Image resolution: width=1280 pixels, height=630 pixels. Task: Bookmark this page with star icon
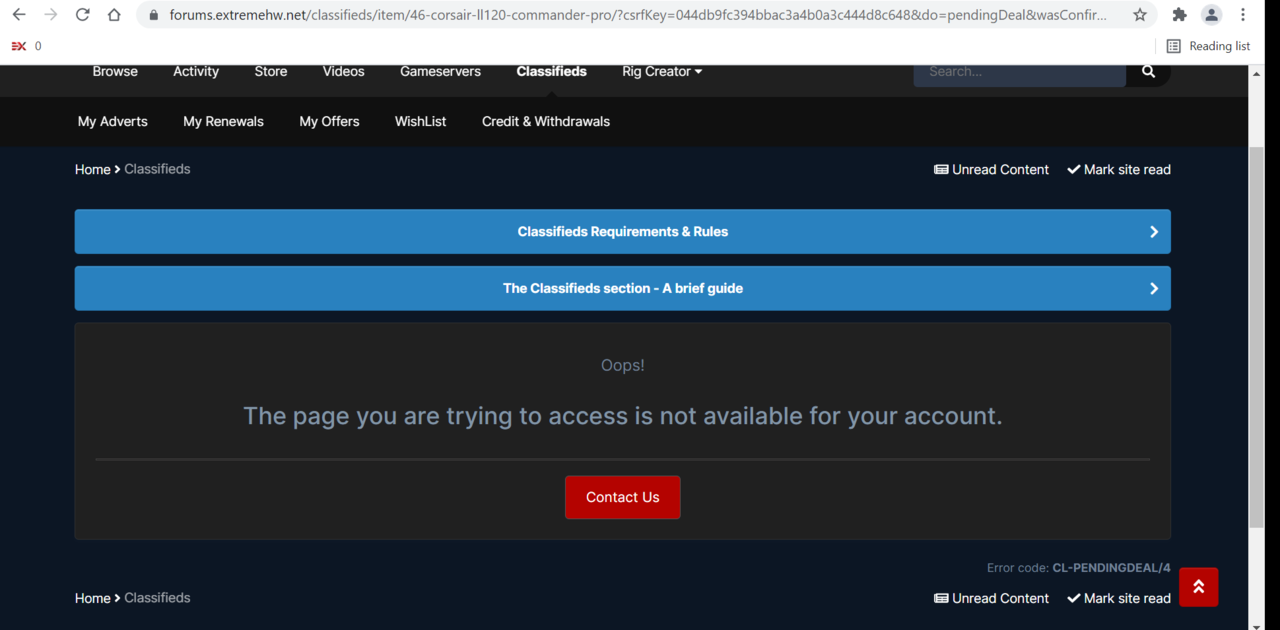click(x=1140, y=15)
